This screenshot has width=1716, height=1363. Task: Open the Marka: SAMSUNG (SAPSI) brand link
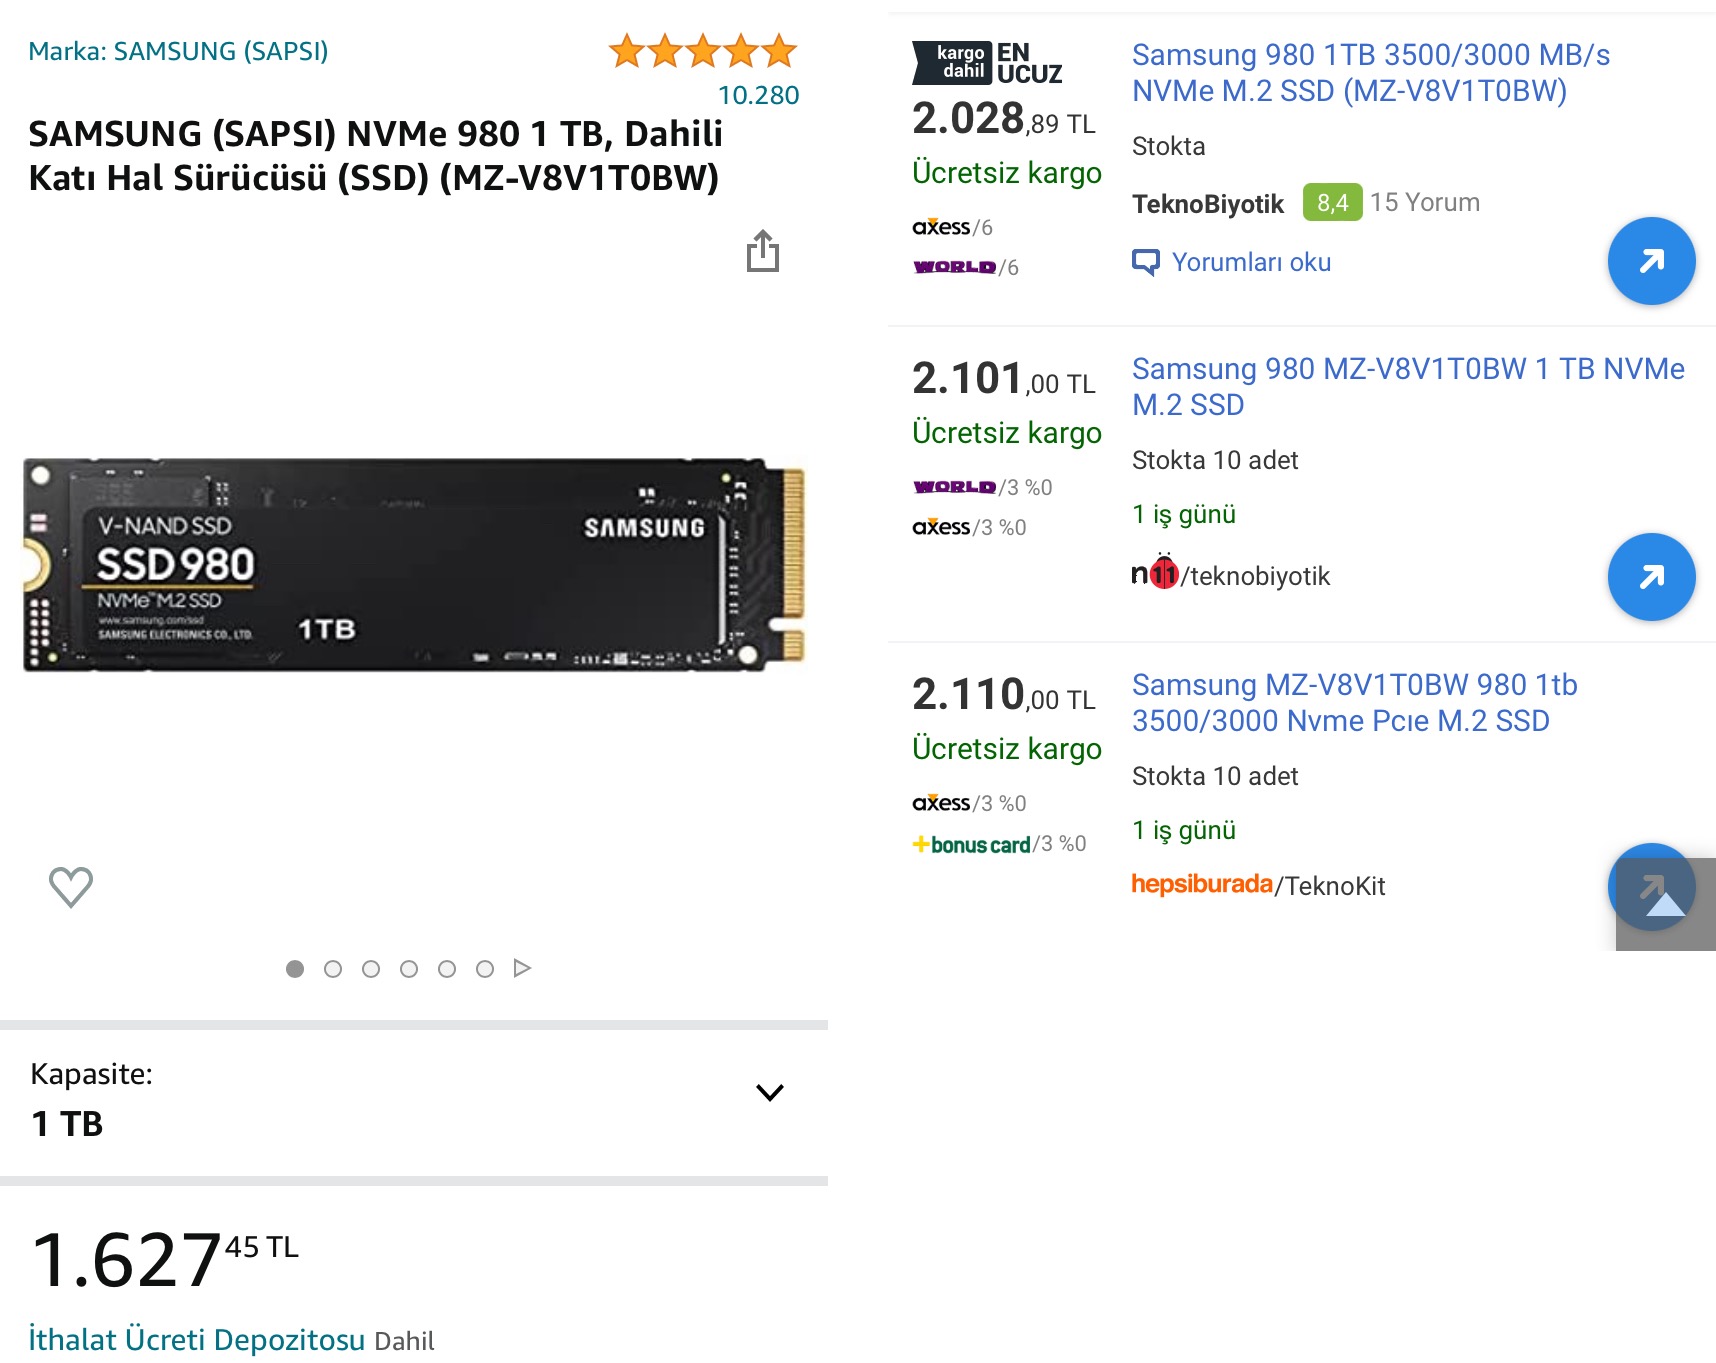point(178,51)
